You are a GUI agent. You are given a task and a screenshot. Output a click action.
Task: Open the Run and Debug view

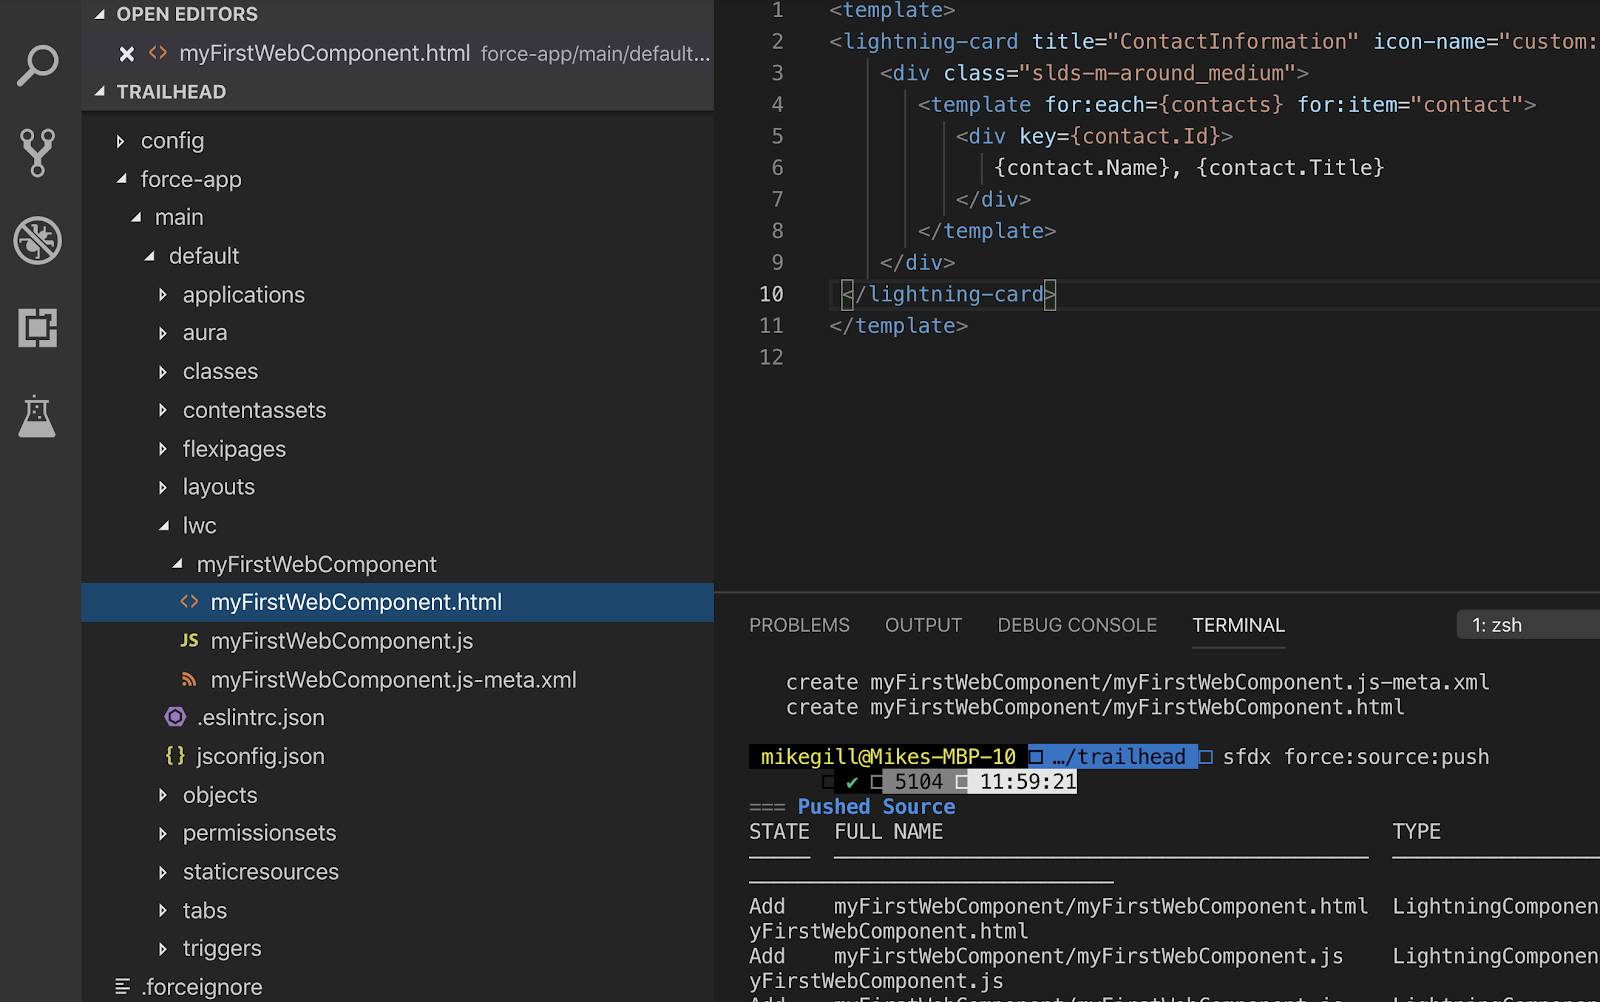click(37, 241)
